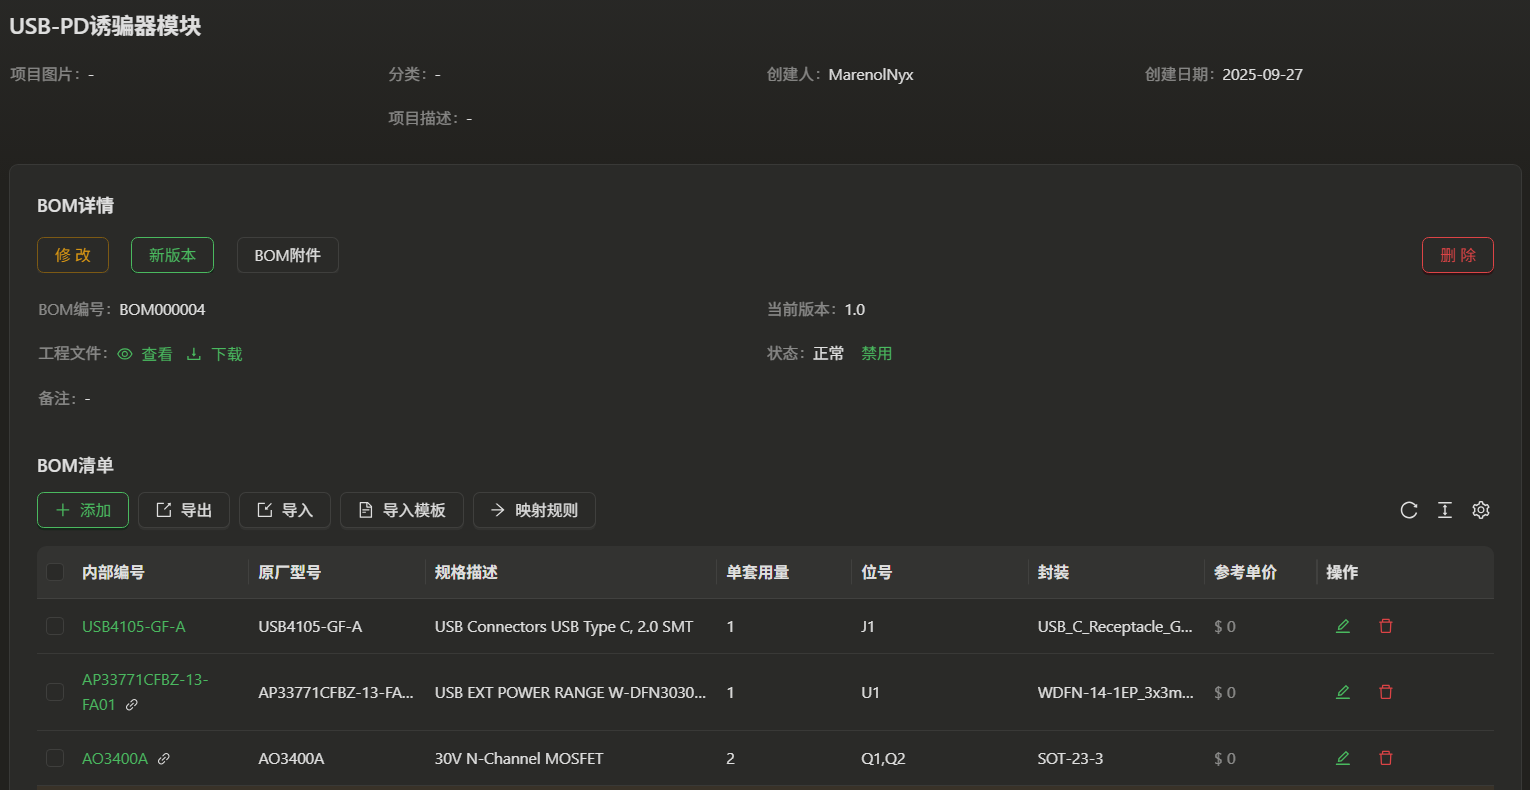This screenshot has height=790, width=1530.
Task: Delete the AP33771CFBZ row with trash icon
Action: pos(1386,692)
